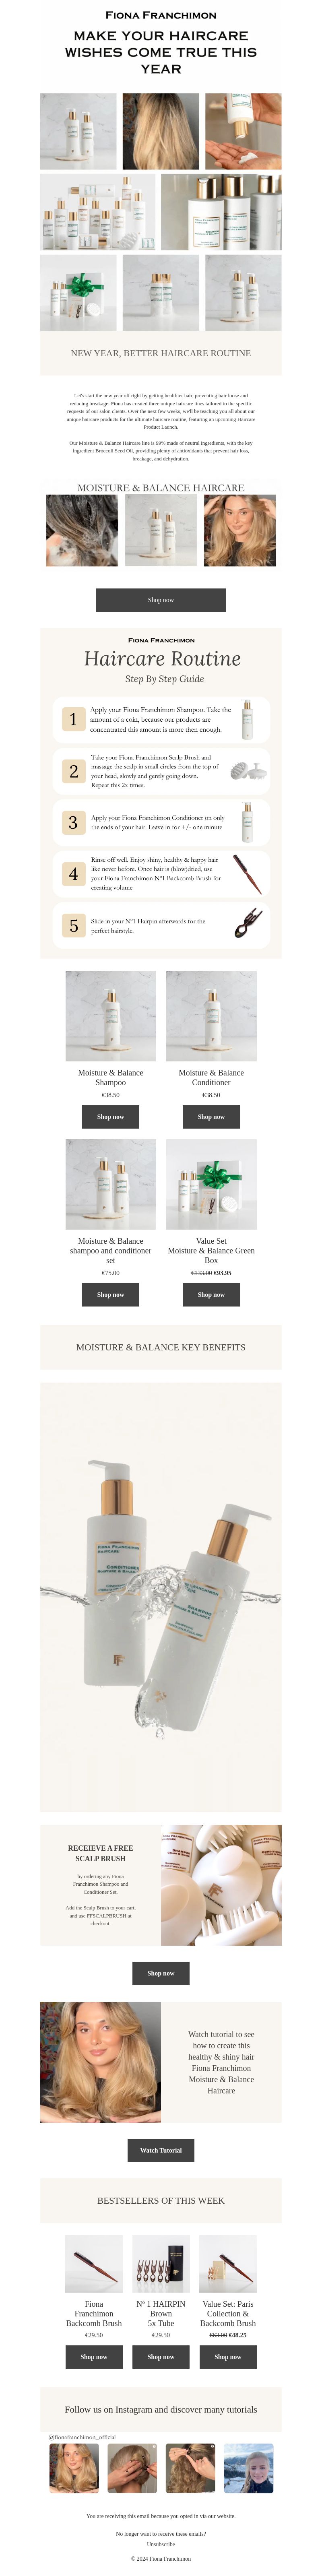Image resolution: width=322 pixels, height=2576 pixels.
Task: Open the Instagram photo of the woman outdoors in snow
Action: tap(248, 2469)
